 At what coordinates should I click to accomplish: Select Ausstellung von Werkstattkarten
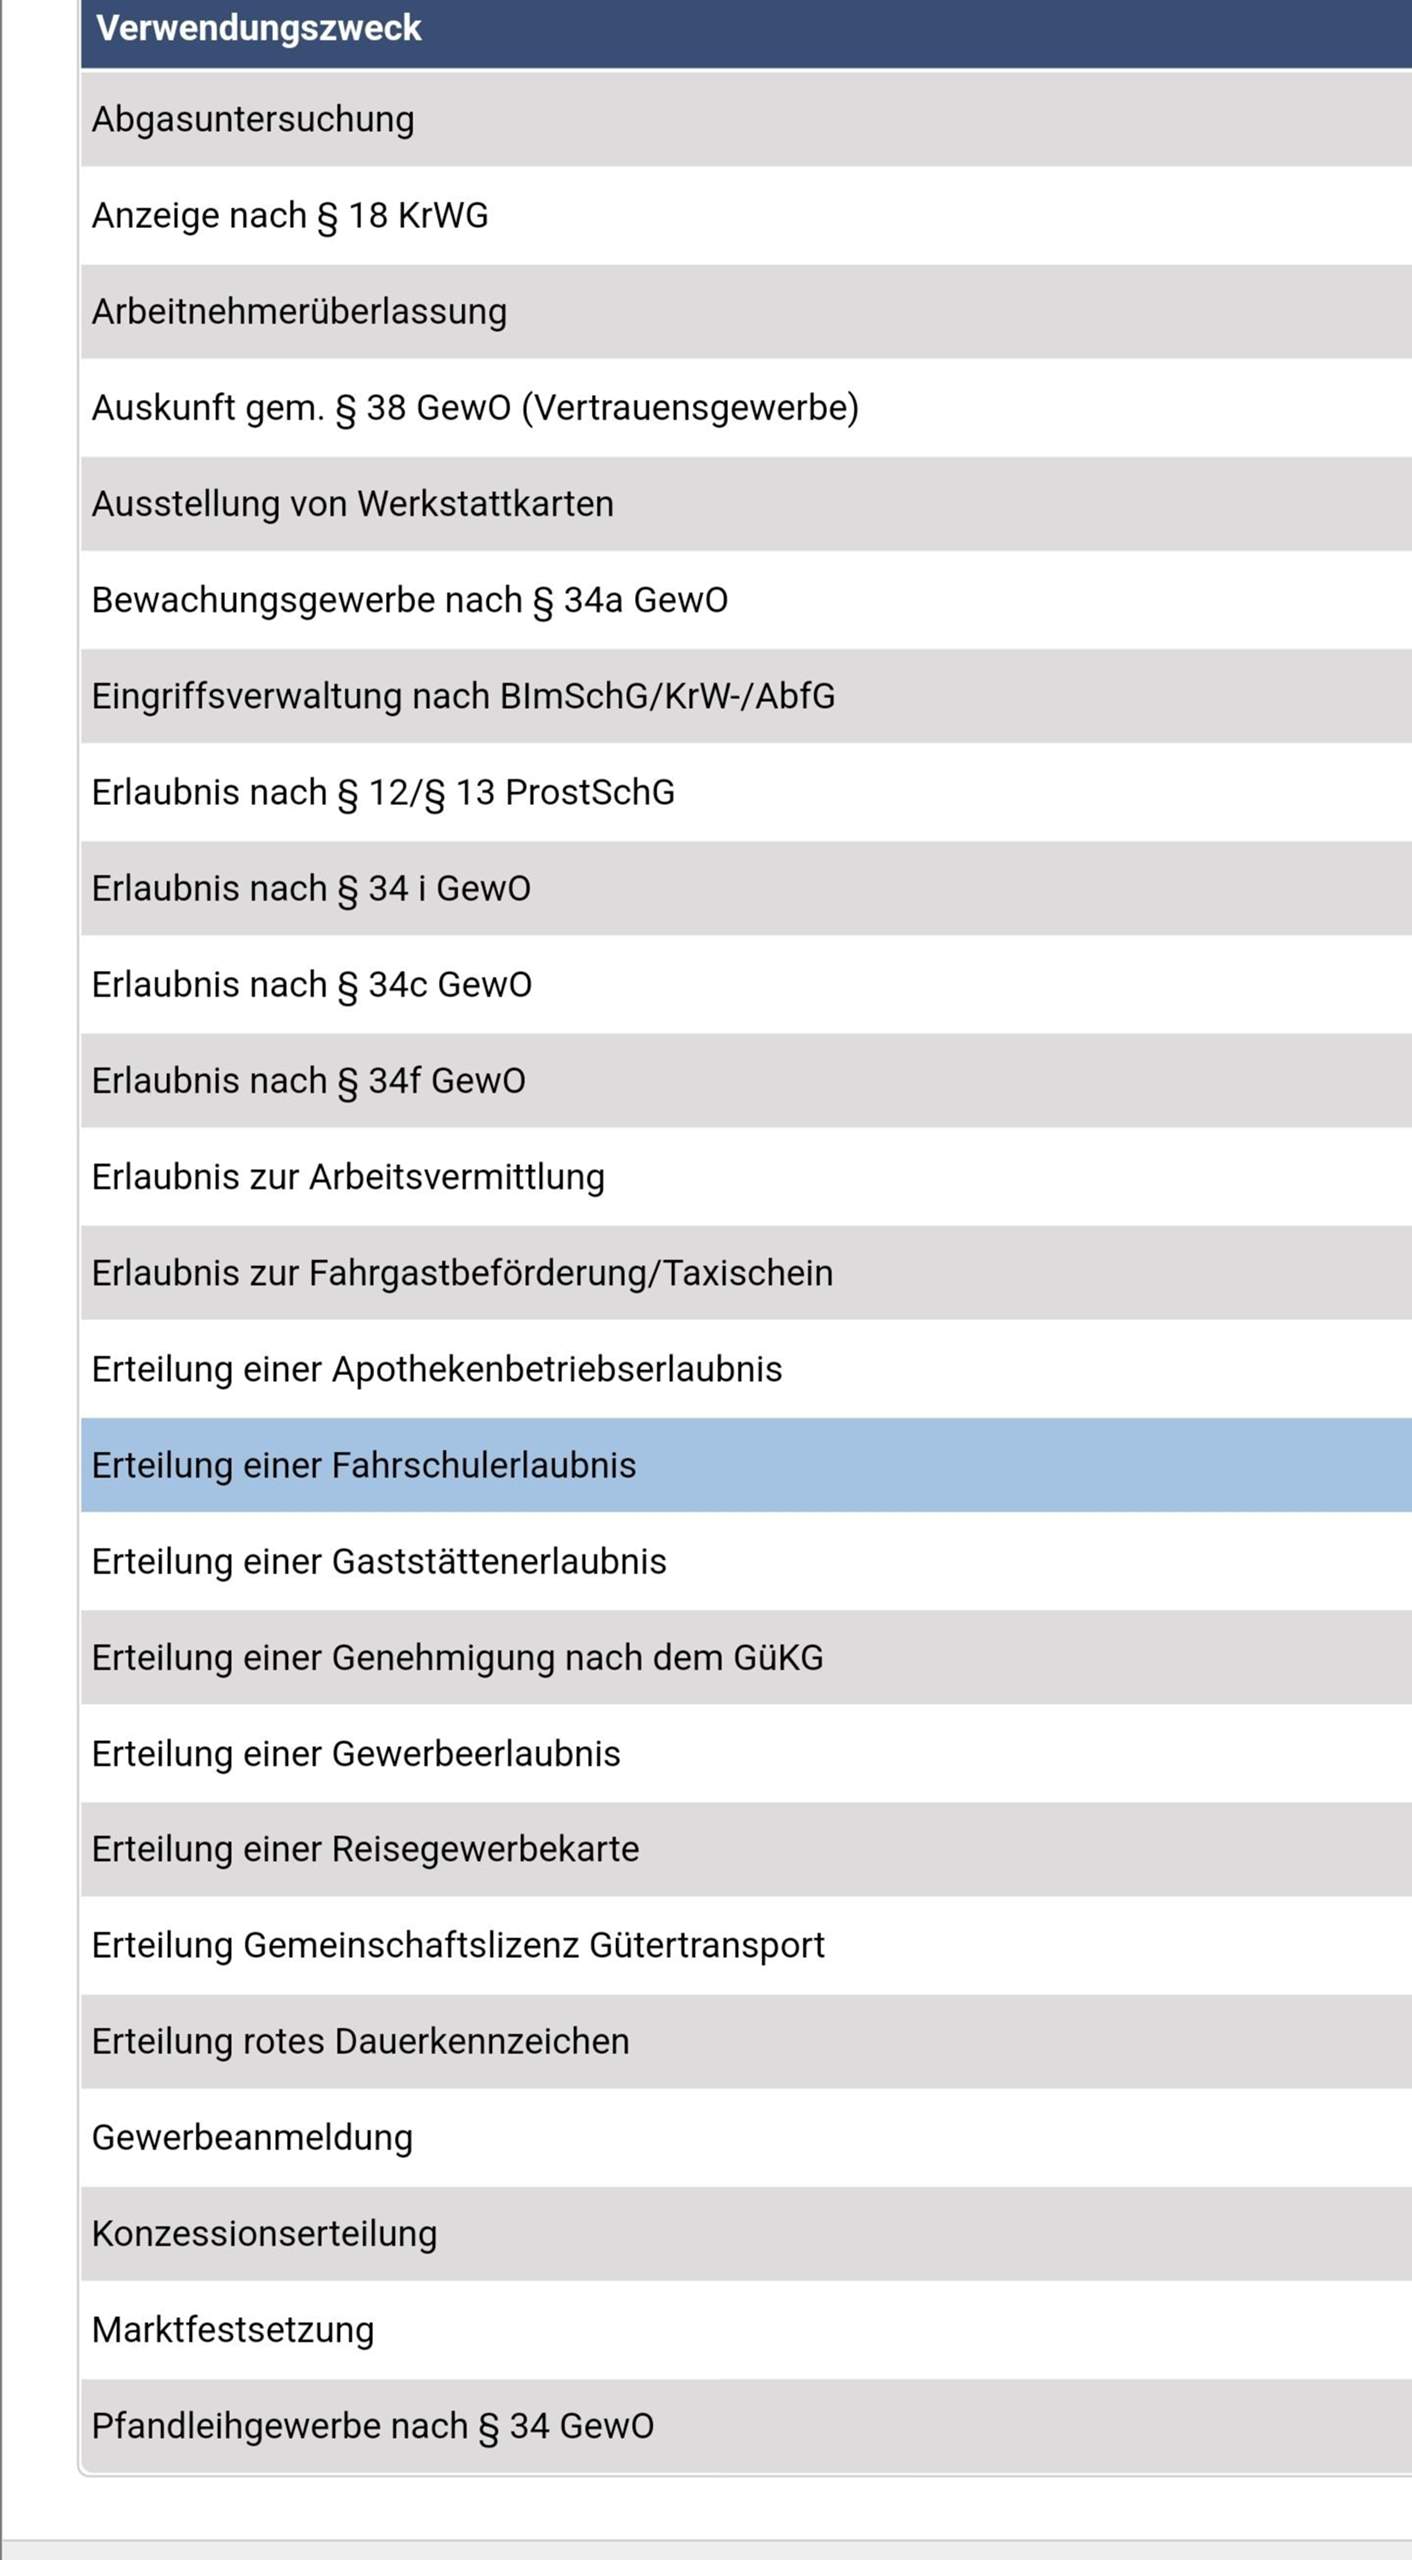tap(352, 504)
